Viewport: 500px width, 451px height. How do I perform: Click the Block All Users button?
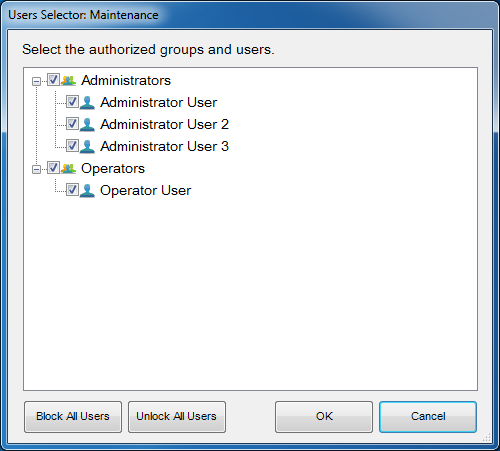tap(73, 417)
